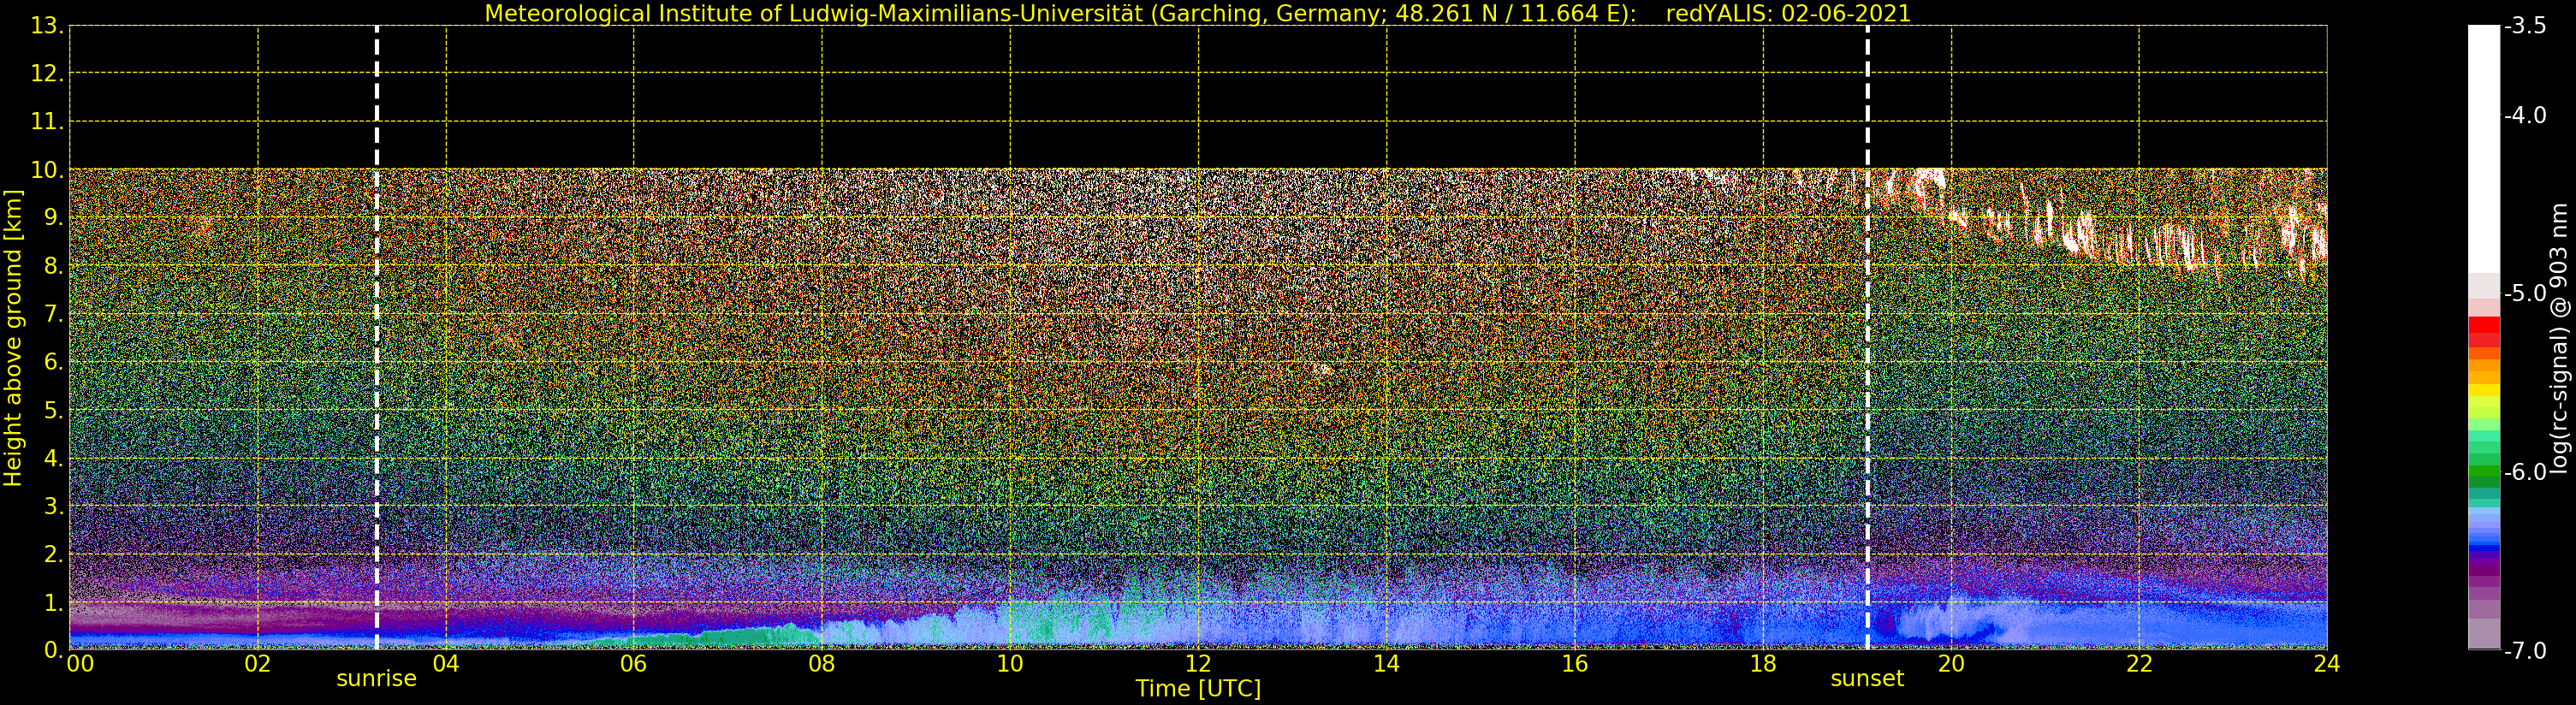Click the "7." height axis tick label
Viewport: 2576px width, 705px height.
(x=53, y=315)
